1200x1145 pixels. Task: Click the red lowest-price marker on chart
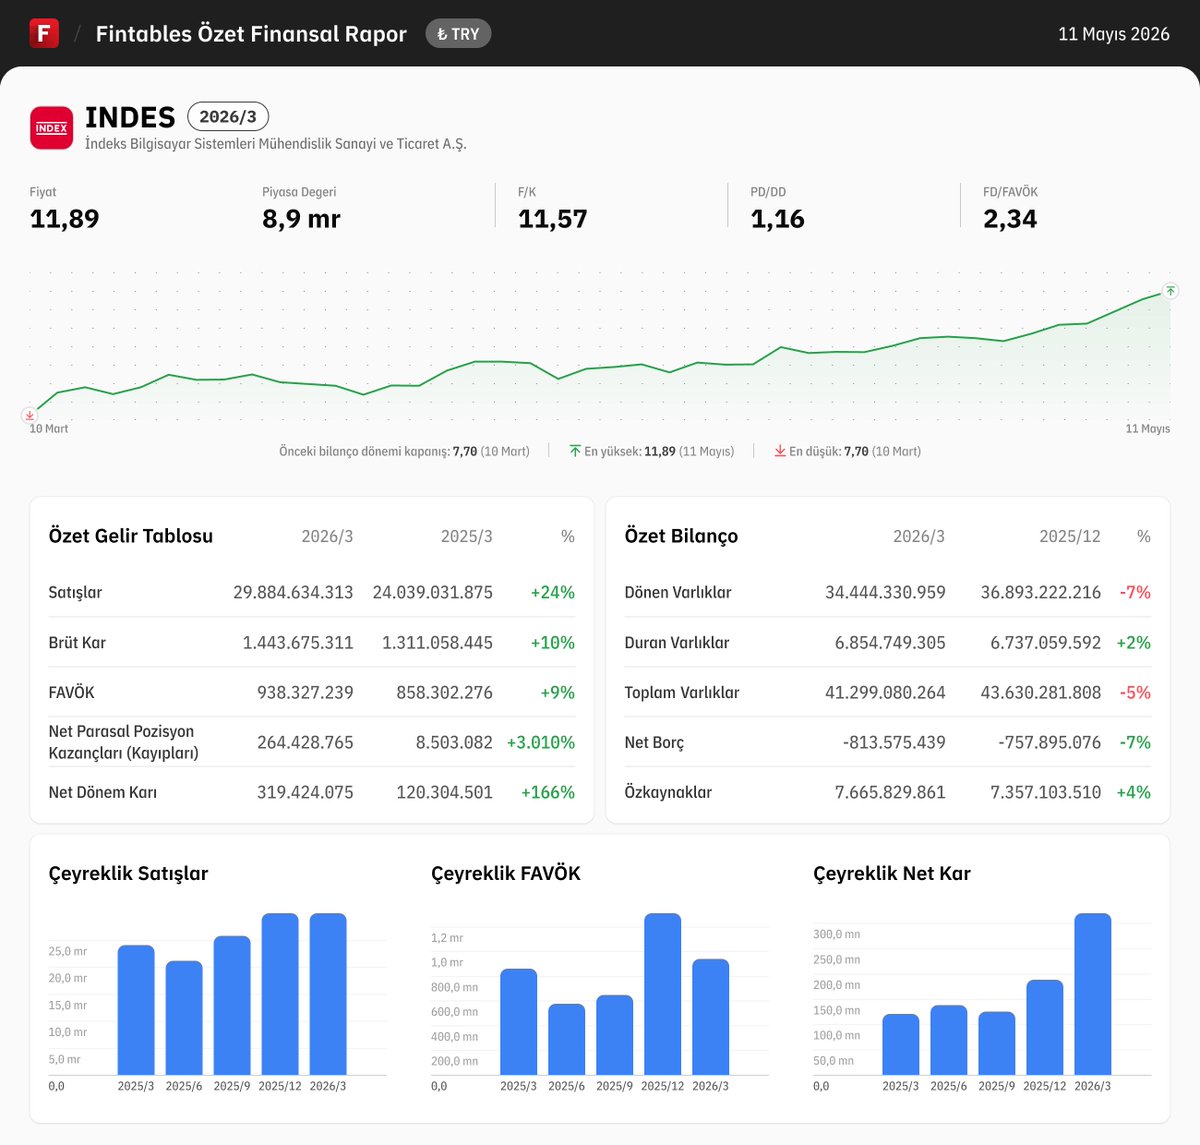click(x=30, y=415)
